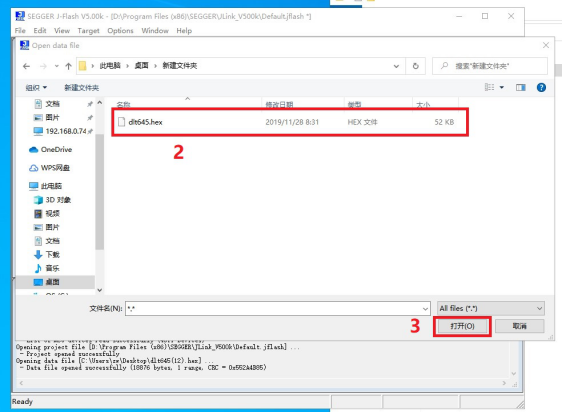Click the 取消 cancel button
The image size is (563, 412).
(x=520, y=326)
